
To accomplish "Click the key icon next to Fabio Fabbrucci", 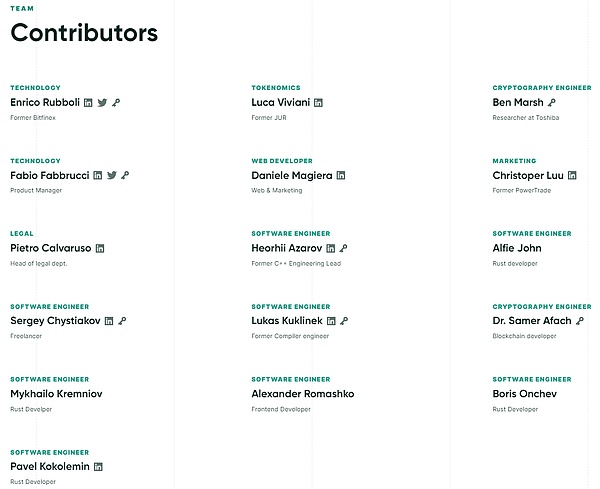I will (125, 175).
